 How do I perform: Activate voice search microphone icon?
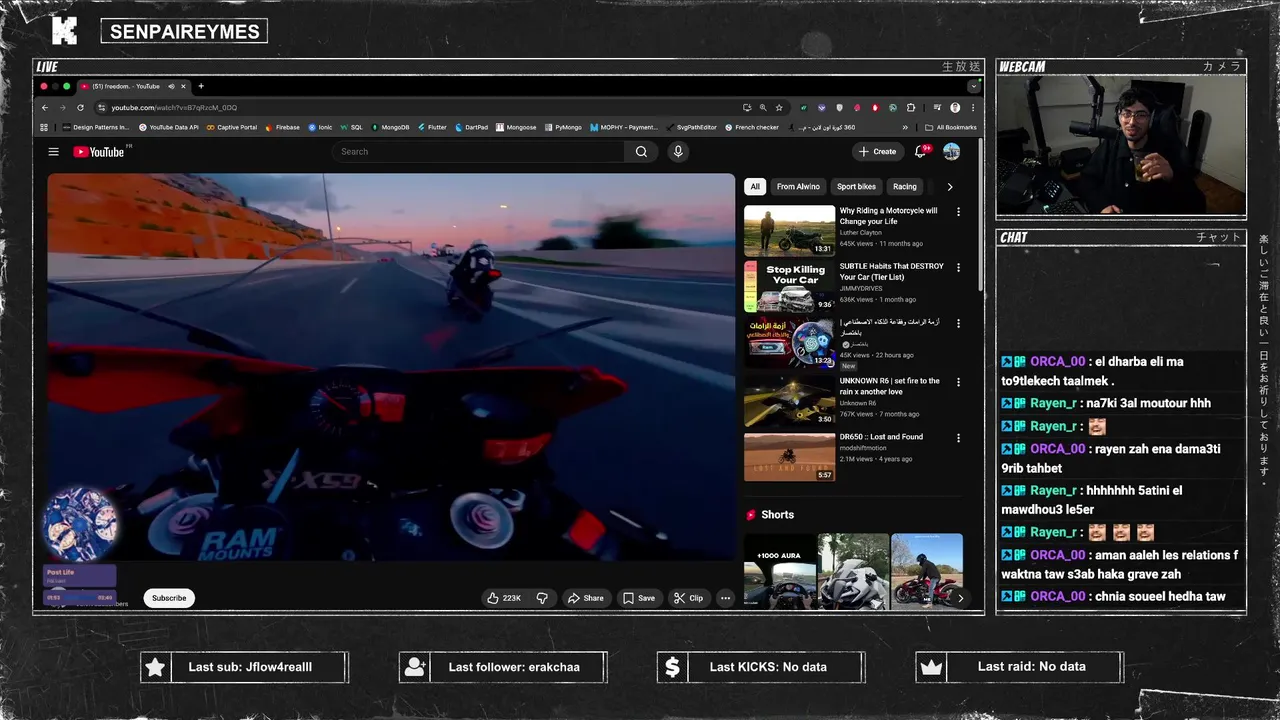(678, 152)
